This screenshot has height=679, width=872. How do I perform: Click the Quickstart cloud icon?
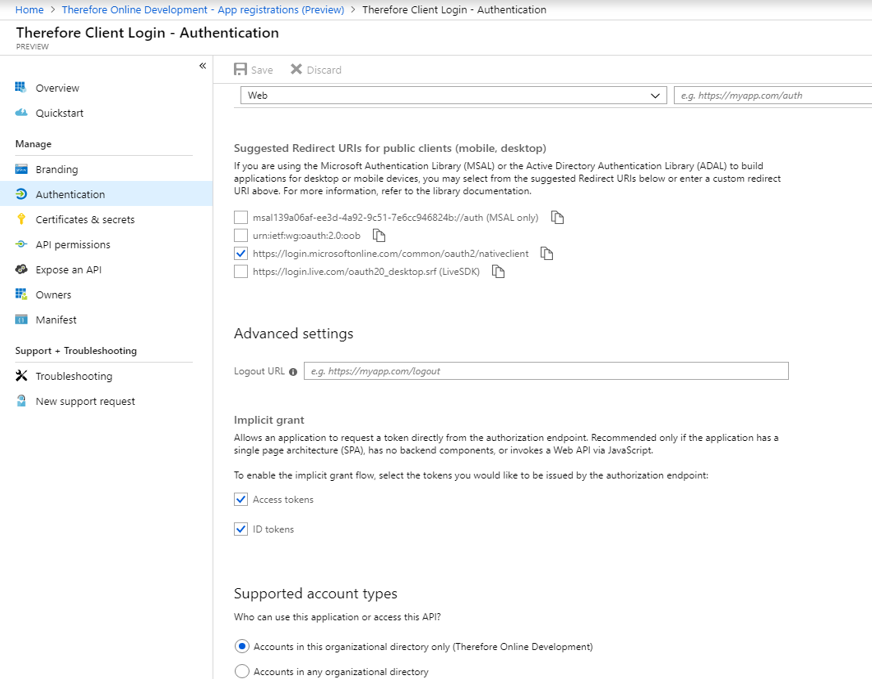click(21, 113)
